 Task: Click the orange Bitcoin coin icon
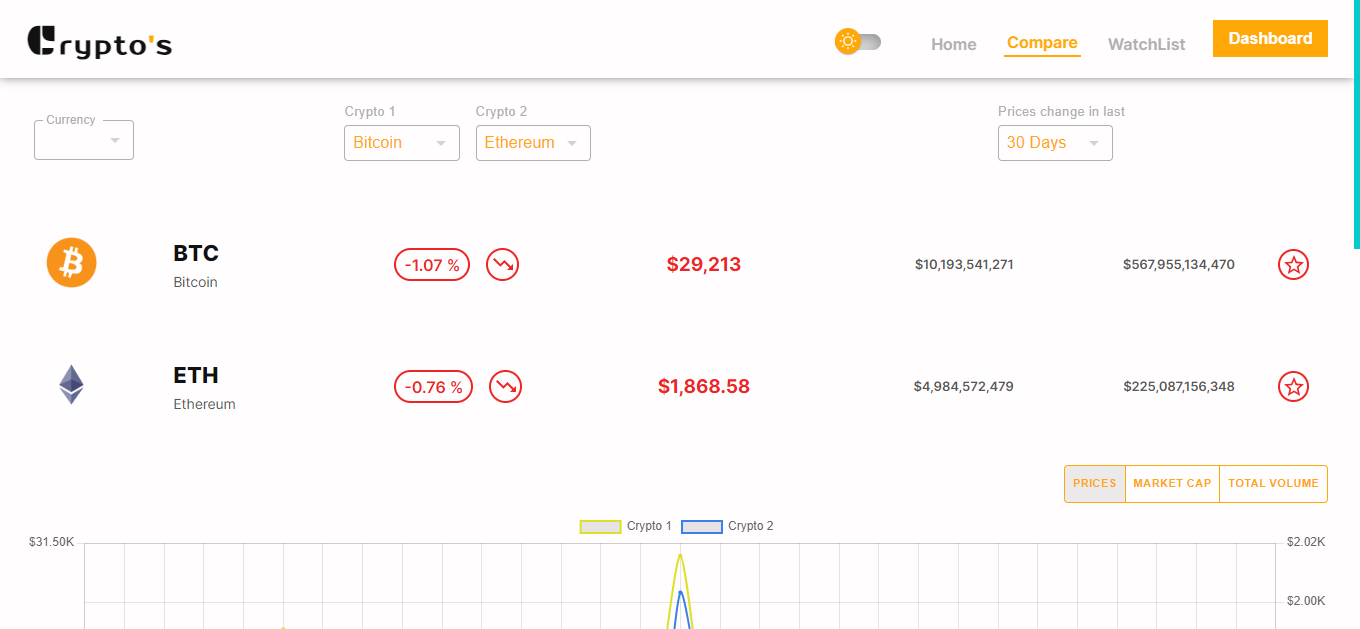71,262
